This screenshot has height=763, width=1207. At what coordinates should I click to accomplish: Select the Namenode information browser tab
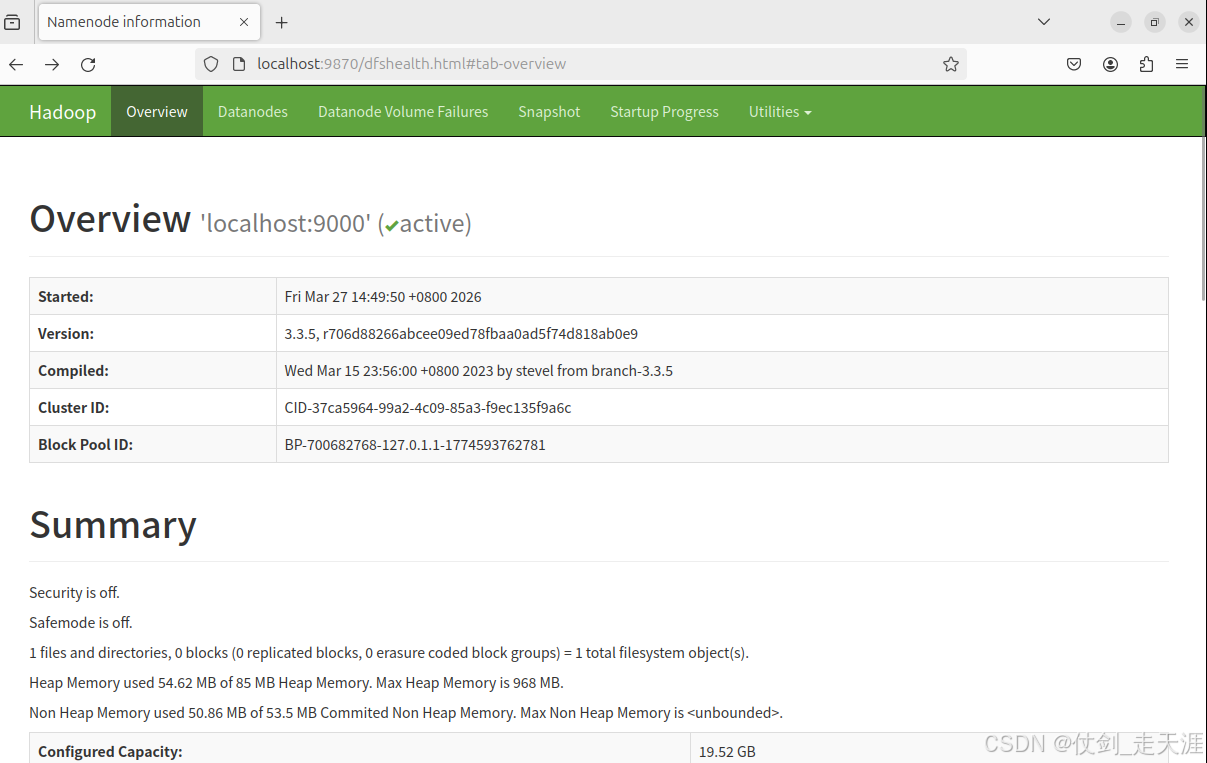click(x=150, y=22)
